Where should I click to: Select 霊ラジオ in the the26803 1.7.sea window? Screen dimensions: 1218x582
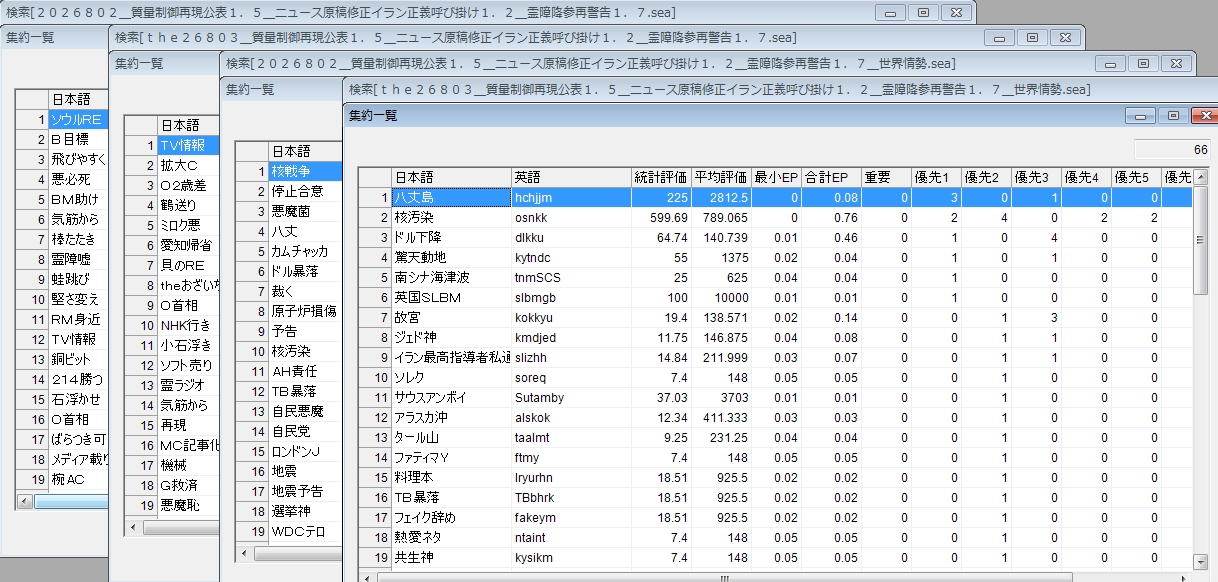point(188,385)
